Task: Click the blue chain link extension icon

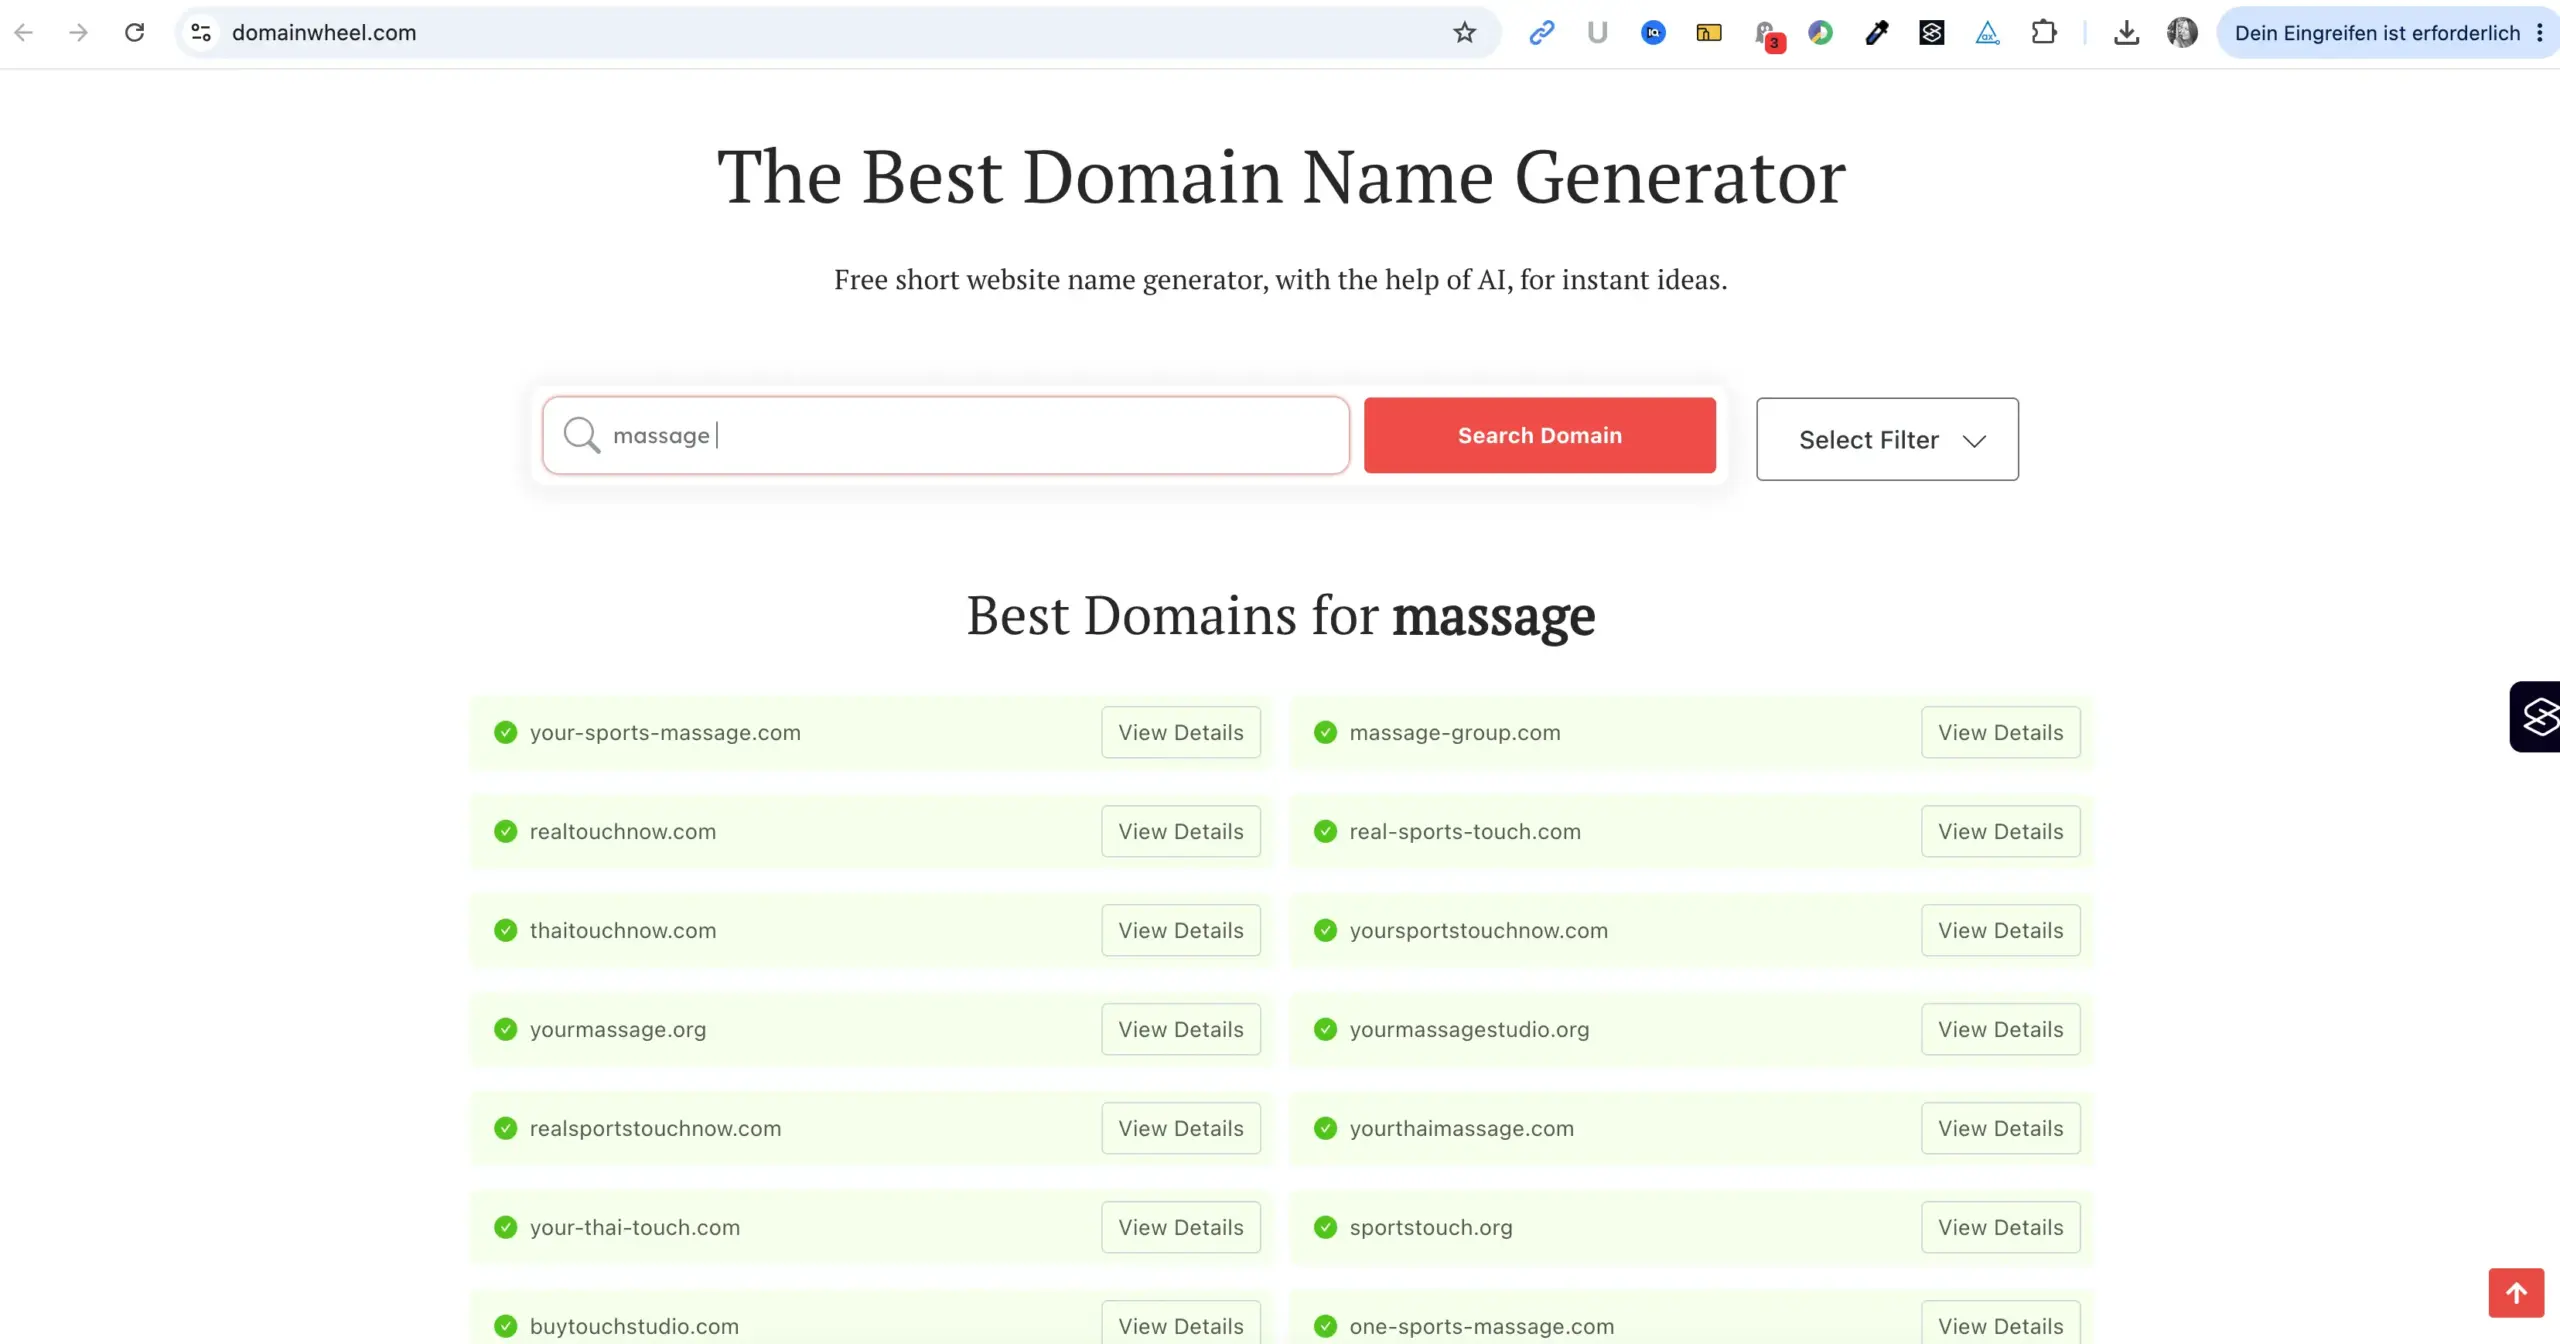Action: [x=1542, y=33]
